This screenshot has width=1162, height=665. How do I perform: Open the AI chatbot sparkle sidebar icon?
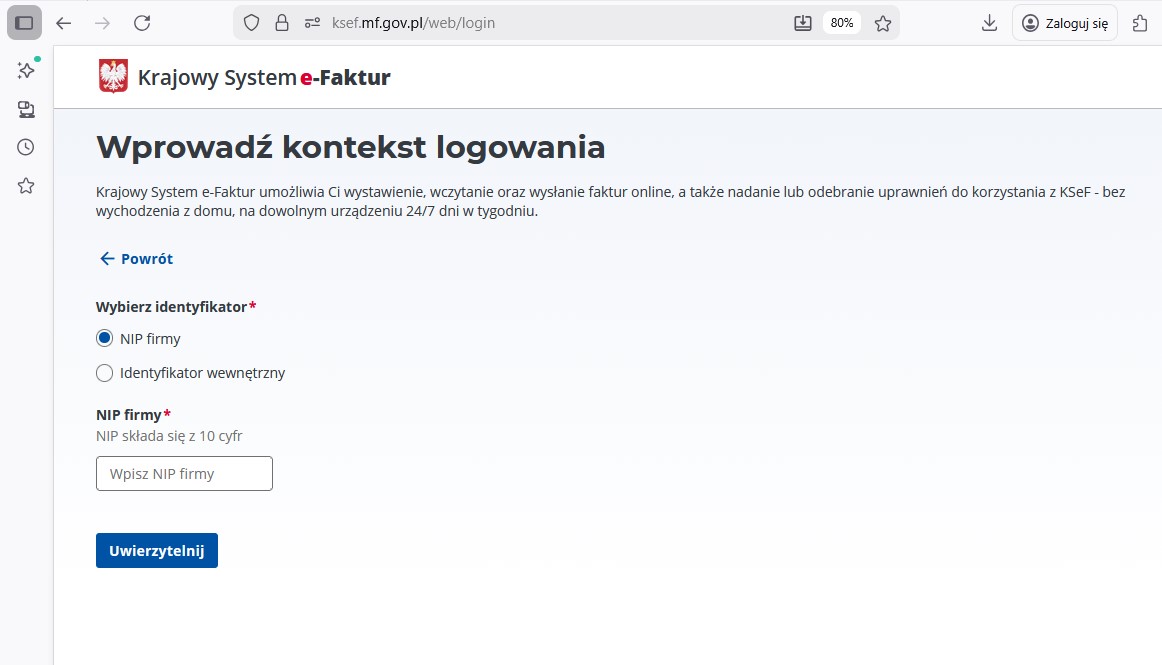(x=26, y=70)
